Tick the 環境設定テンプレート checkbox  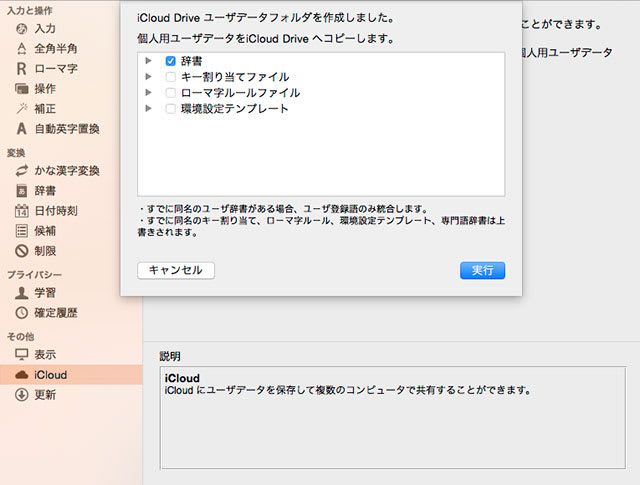171,109
